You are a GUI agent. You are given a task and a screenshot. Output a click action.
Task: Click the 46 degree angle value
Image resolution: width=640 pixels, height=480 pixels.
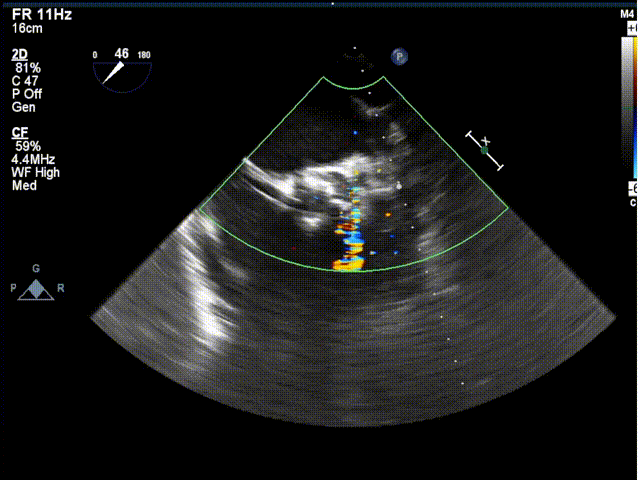tap(122, 51)
